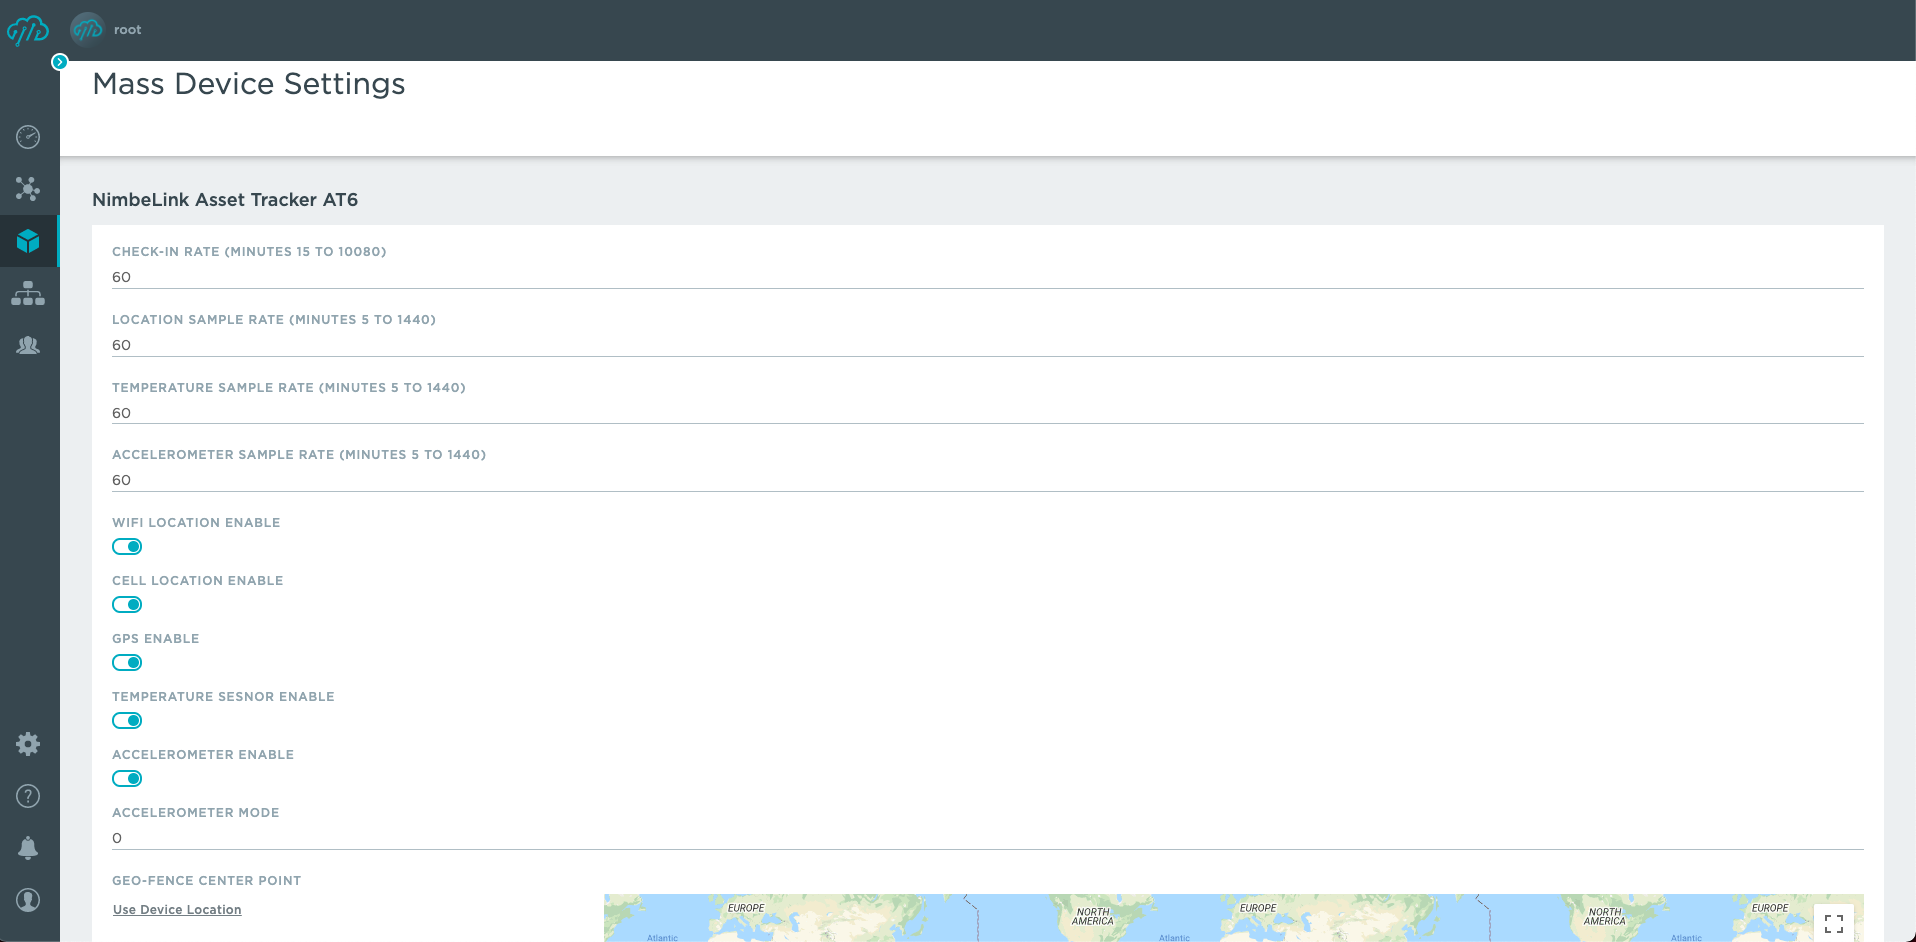The image size is (1916, 942).
Task: Open the settings gear sidebar icon
Action: tap(28, 744)
